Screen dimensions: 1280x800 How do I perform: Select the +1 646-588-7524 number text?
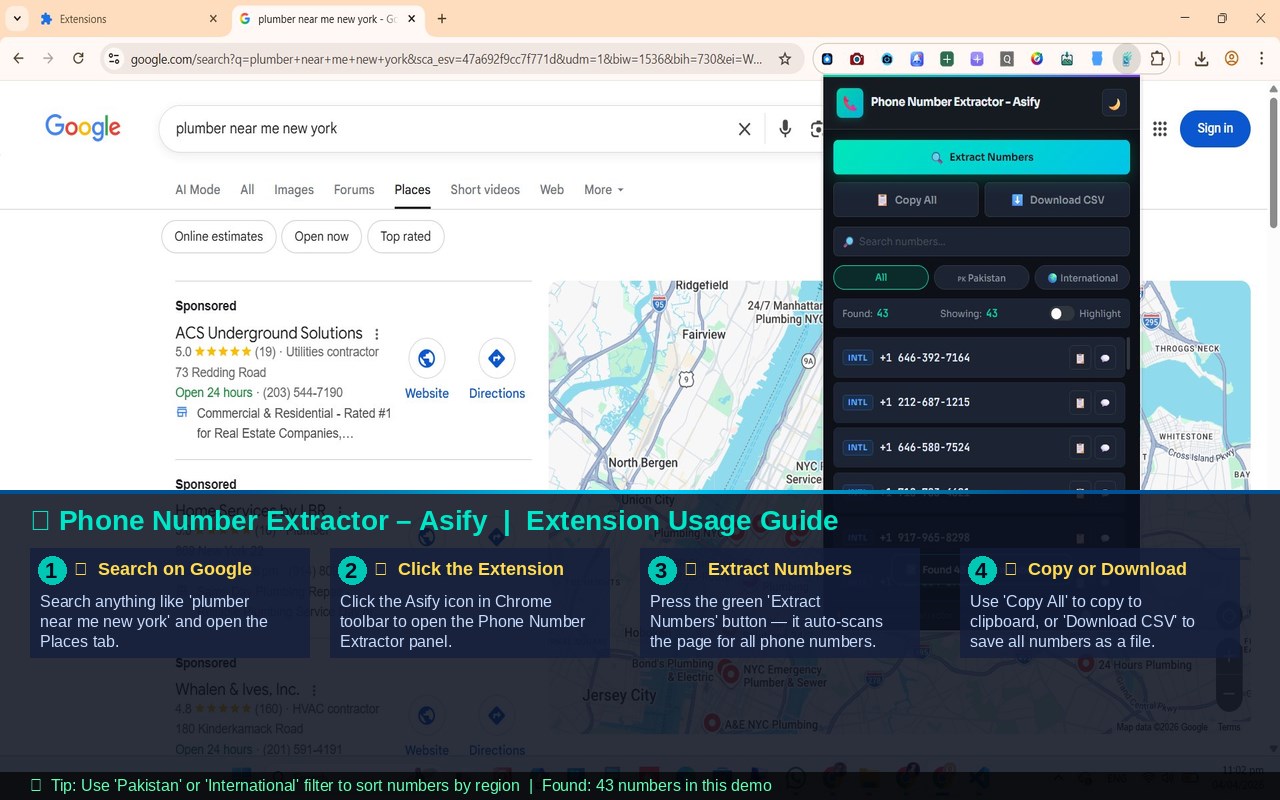click(x=925, y=448)
